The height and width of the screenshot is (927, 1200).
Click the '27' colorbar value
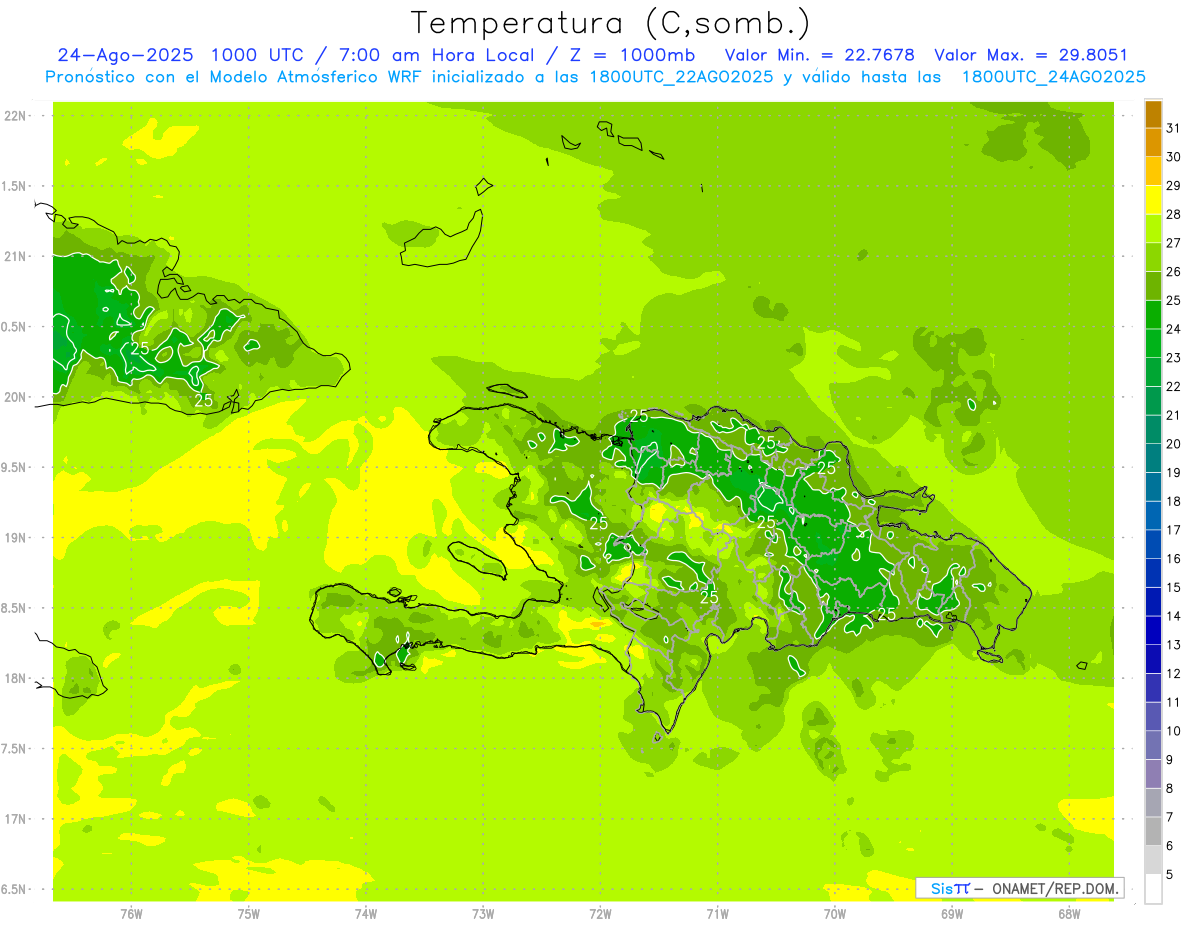pyautogui.click(x=1174, y=243)
